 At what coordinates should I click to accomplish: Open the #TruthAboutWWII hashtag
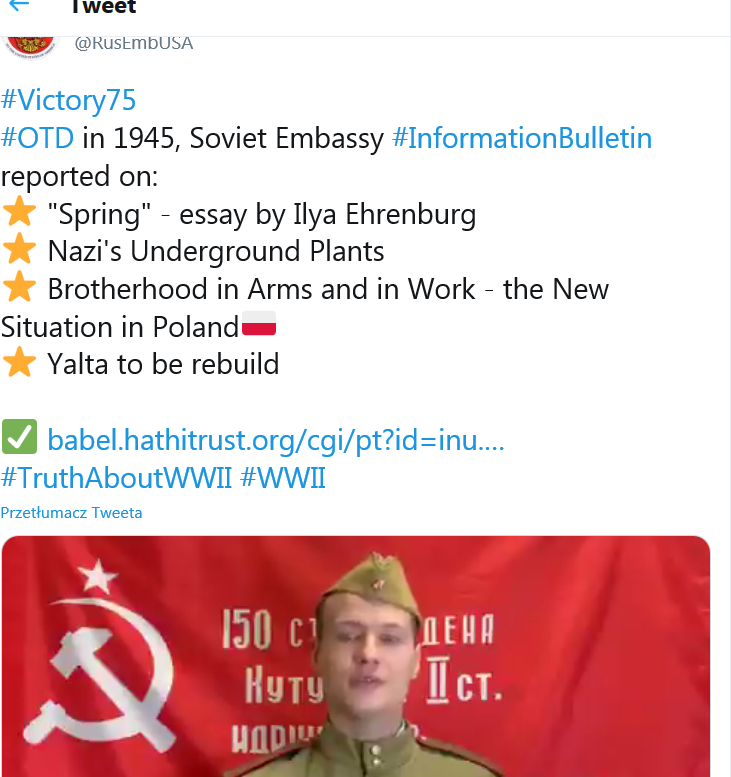point(116,478)
